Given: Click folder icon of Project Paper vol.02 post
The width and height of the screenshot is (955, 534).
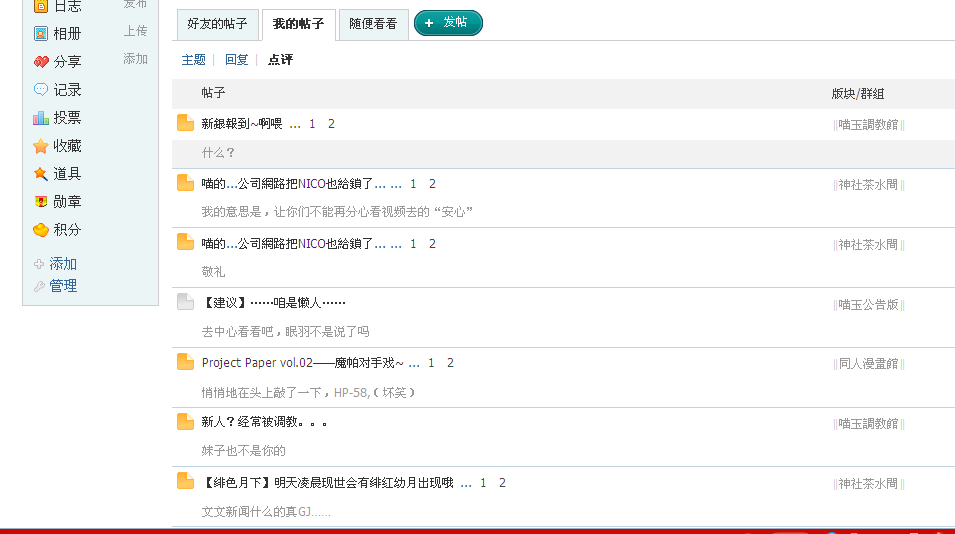Looking at the screenshot, I should [185, 362].
